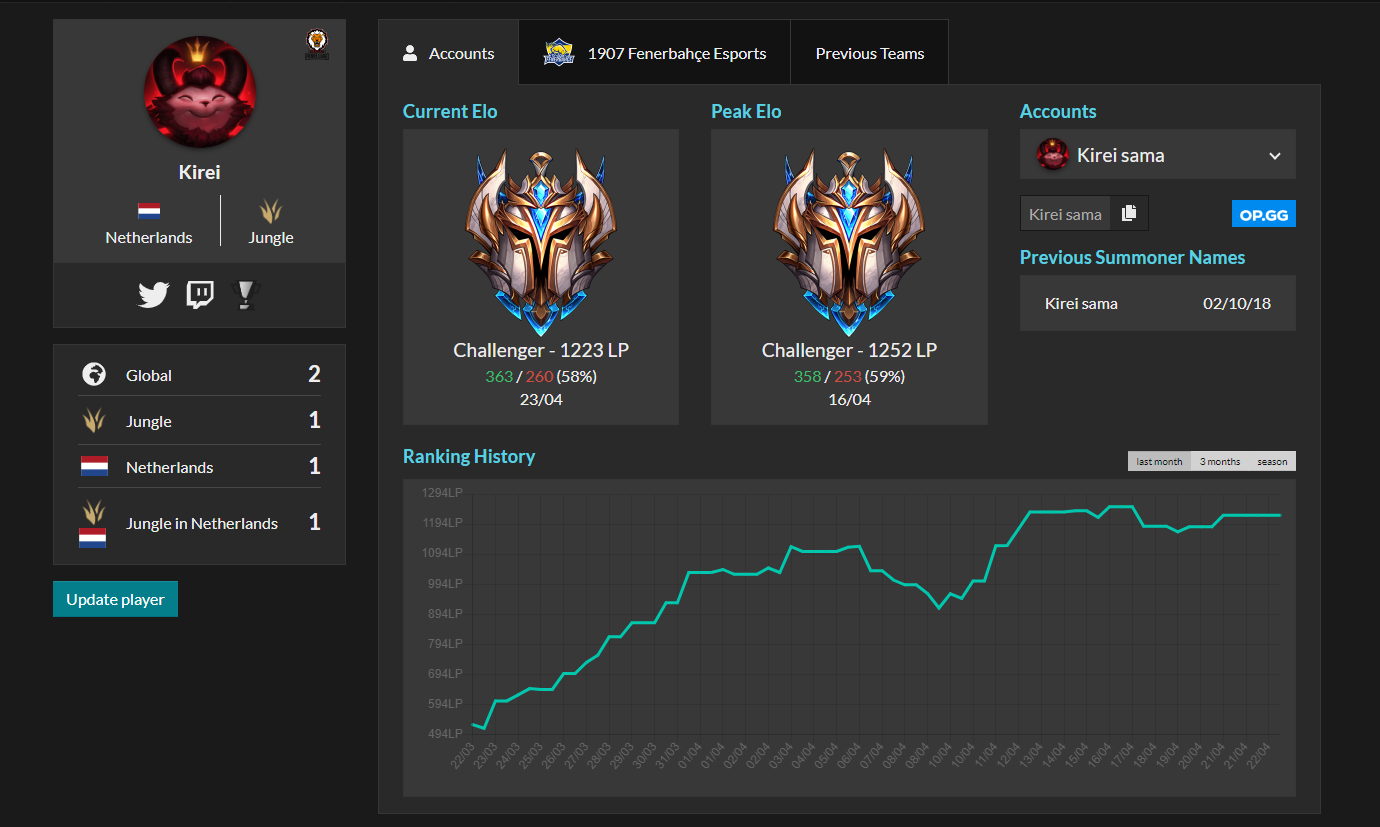Click the Current Elo Challenger emblem
The height and width of the screenshot is (827, 1380).
(x=541, y=242)
